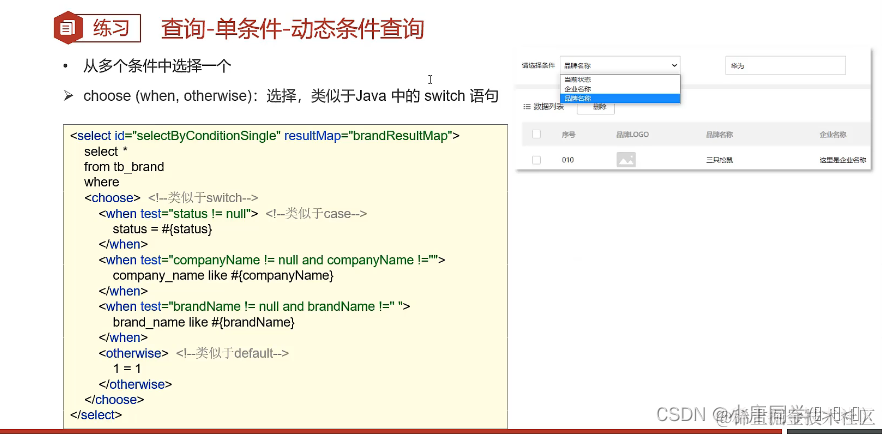Click the 'from tb_brand' code line
The width and height of the screenshot is (882, 434).
click(124, 167)
